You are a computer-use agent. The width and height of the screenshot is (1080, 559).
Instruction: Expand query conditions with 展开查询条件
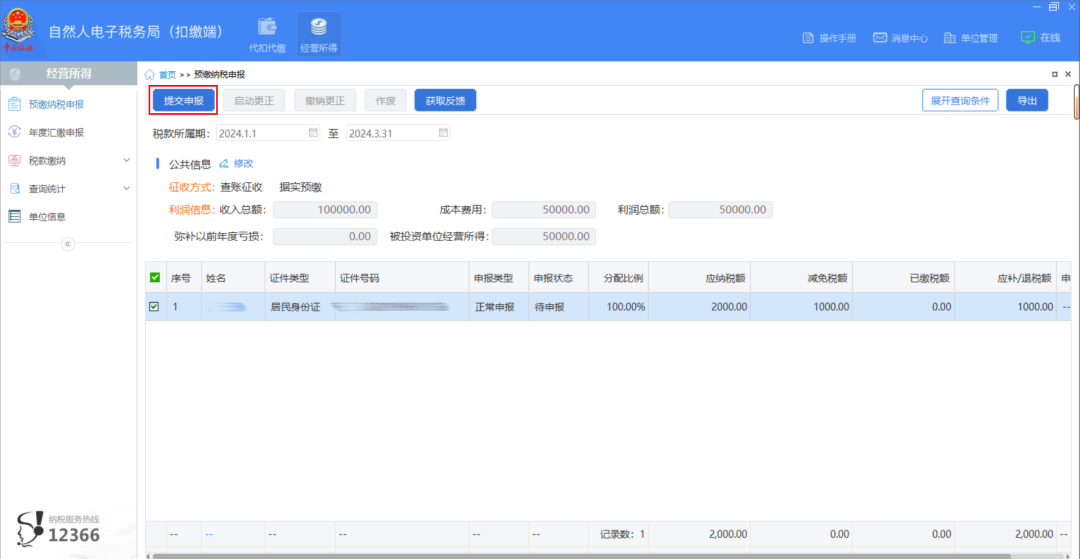[960, 101]
